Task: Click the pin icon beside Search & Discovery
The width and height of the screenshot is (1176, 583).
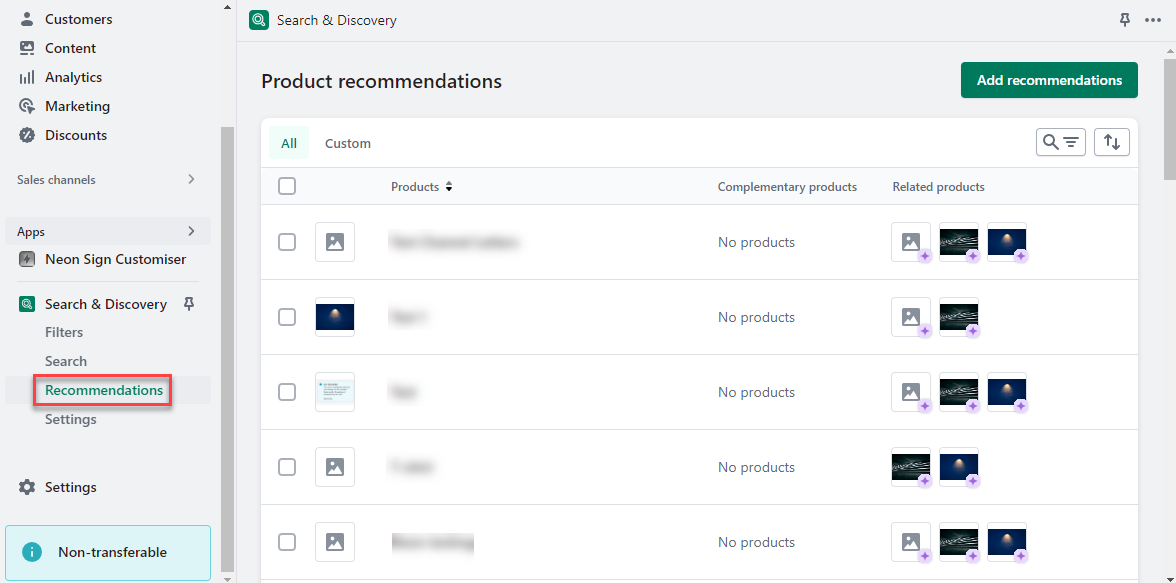Action: coord(189,304)
